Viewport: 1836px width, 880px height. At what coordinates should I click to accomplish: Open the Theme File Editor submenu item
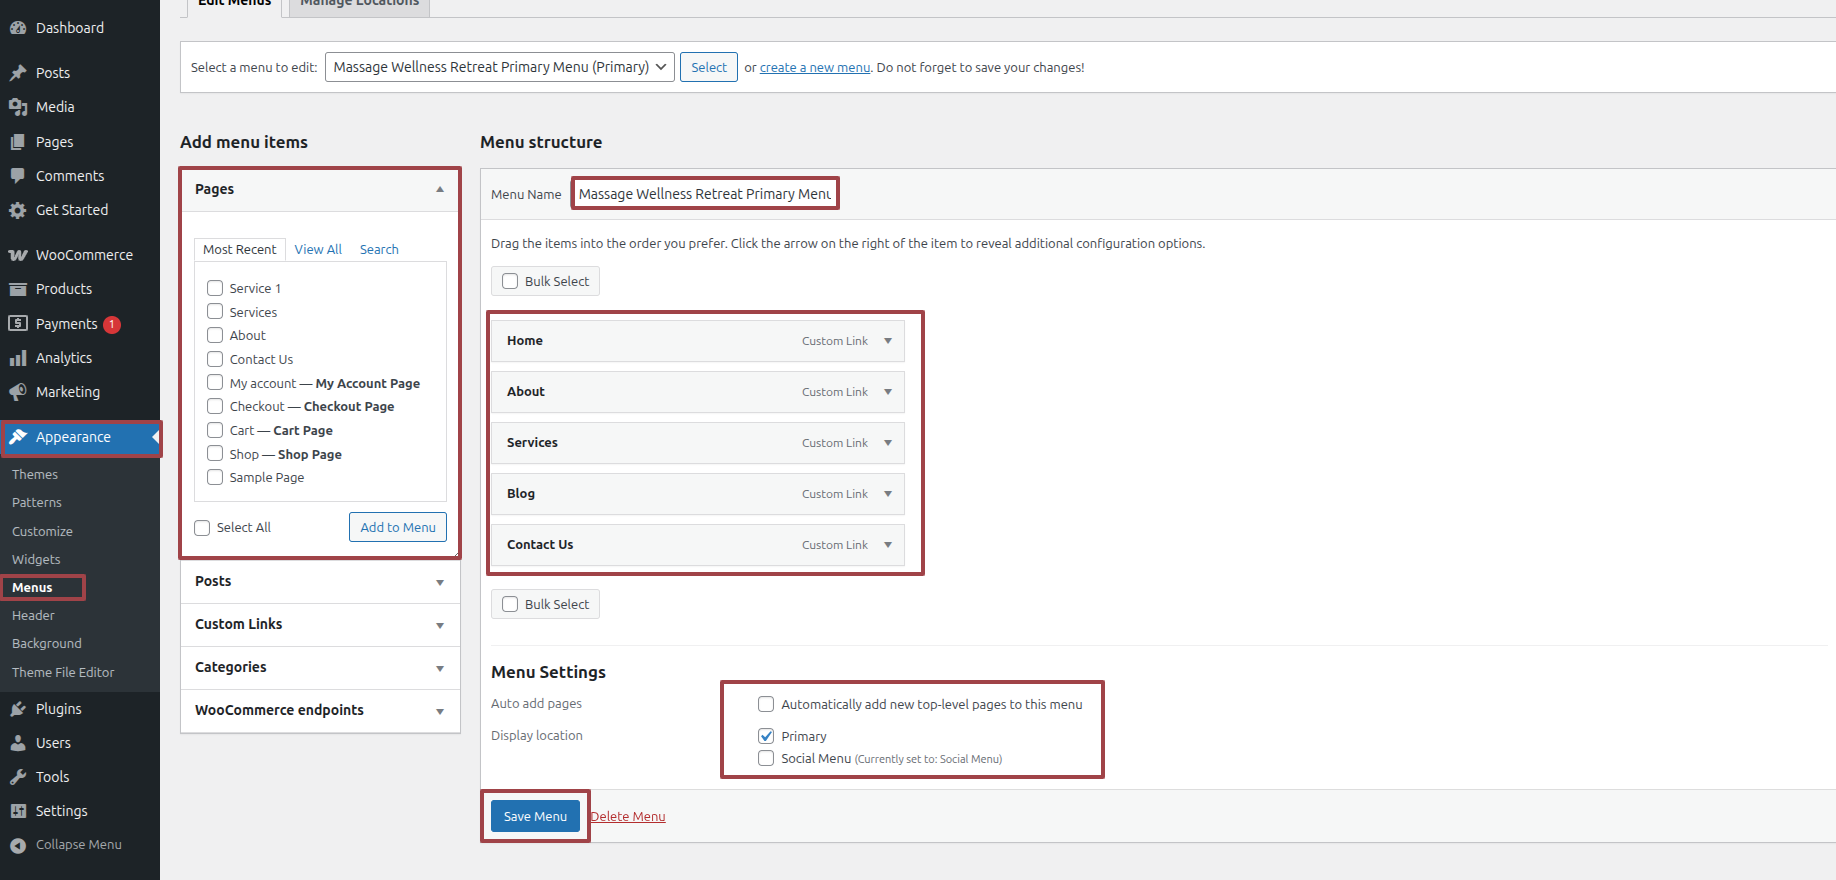point(63,673)
